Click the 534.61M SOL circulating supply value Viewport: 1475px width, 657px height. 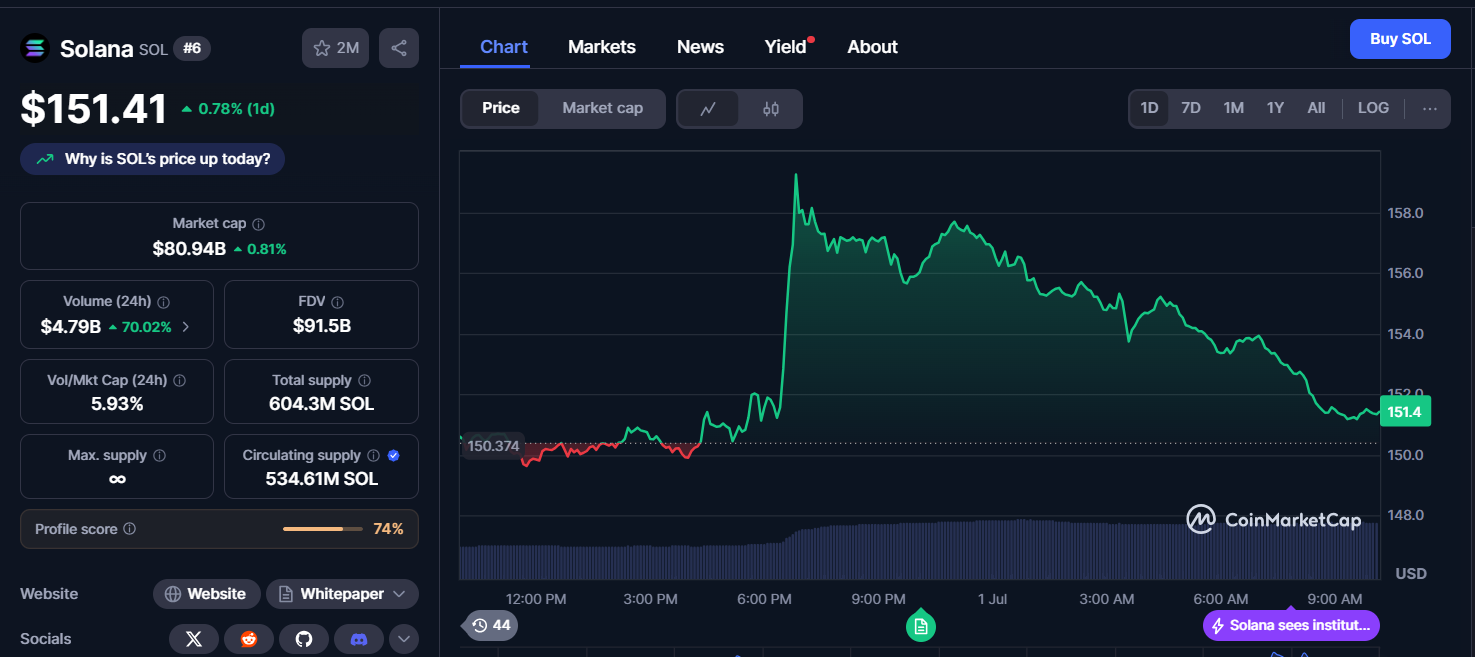tap(321, 479)
